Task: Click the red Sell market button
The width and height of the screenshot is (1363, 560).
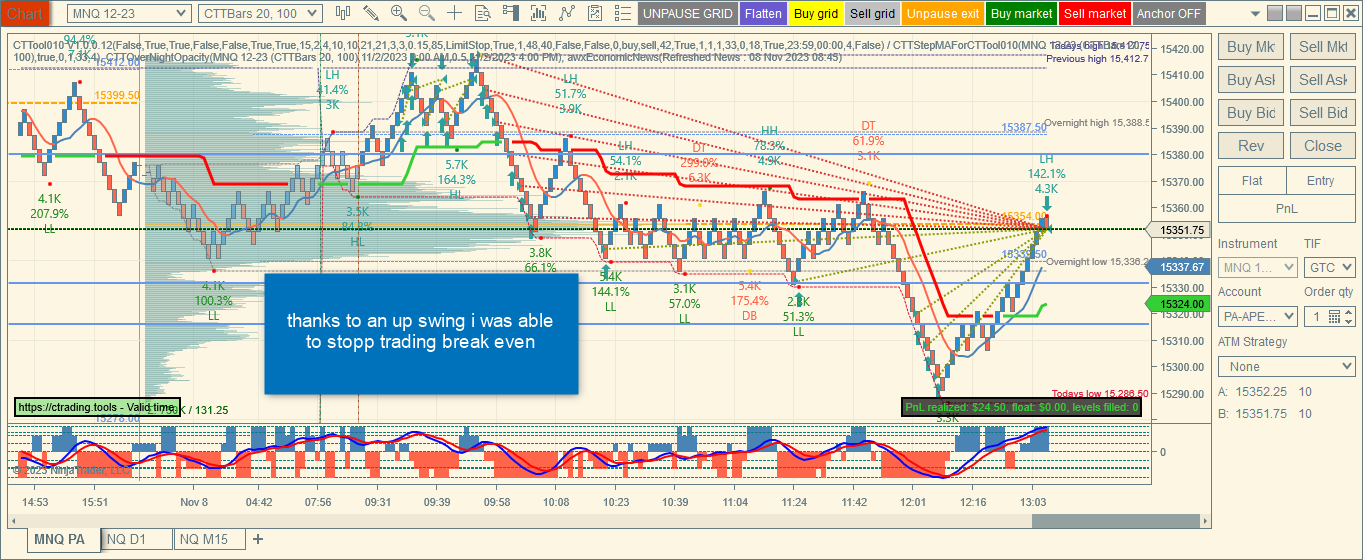Action: tap(1094, 14)
